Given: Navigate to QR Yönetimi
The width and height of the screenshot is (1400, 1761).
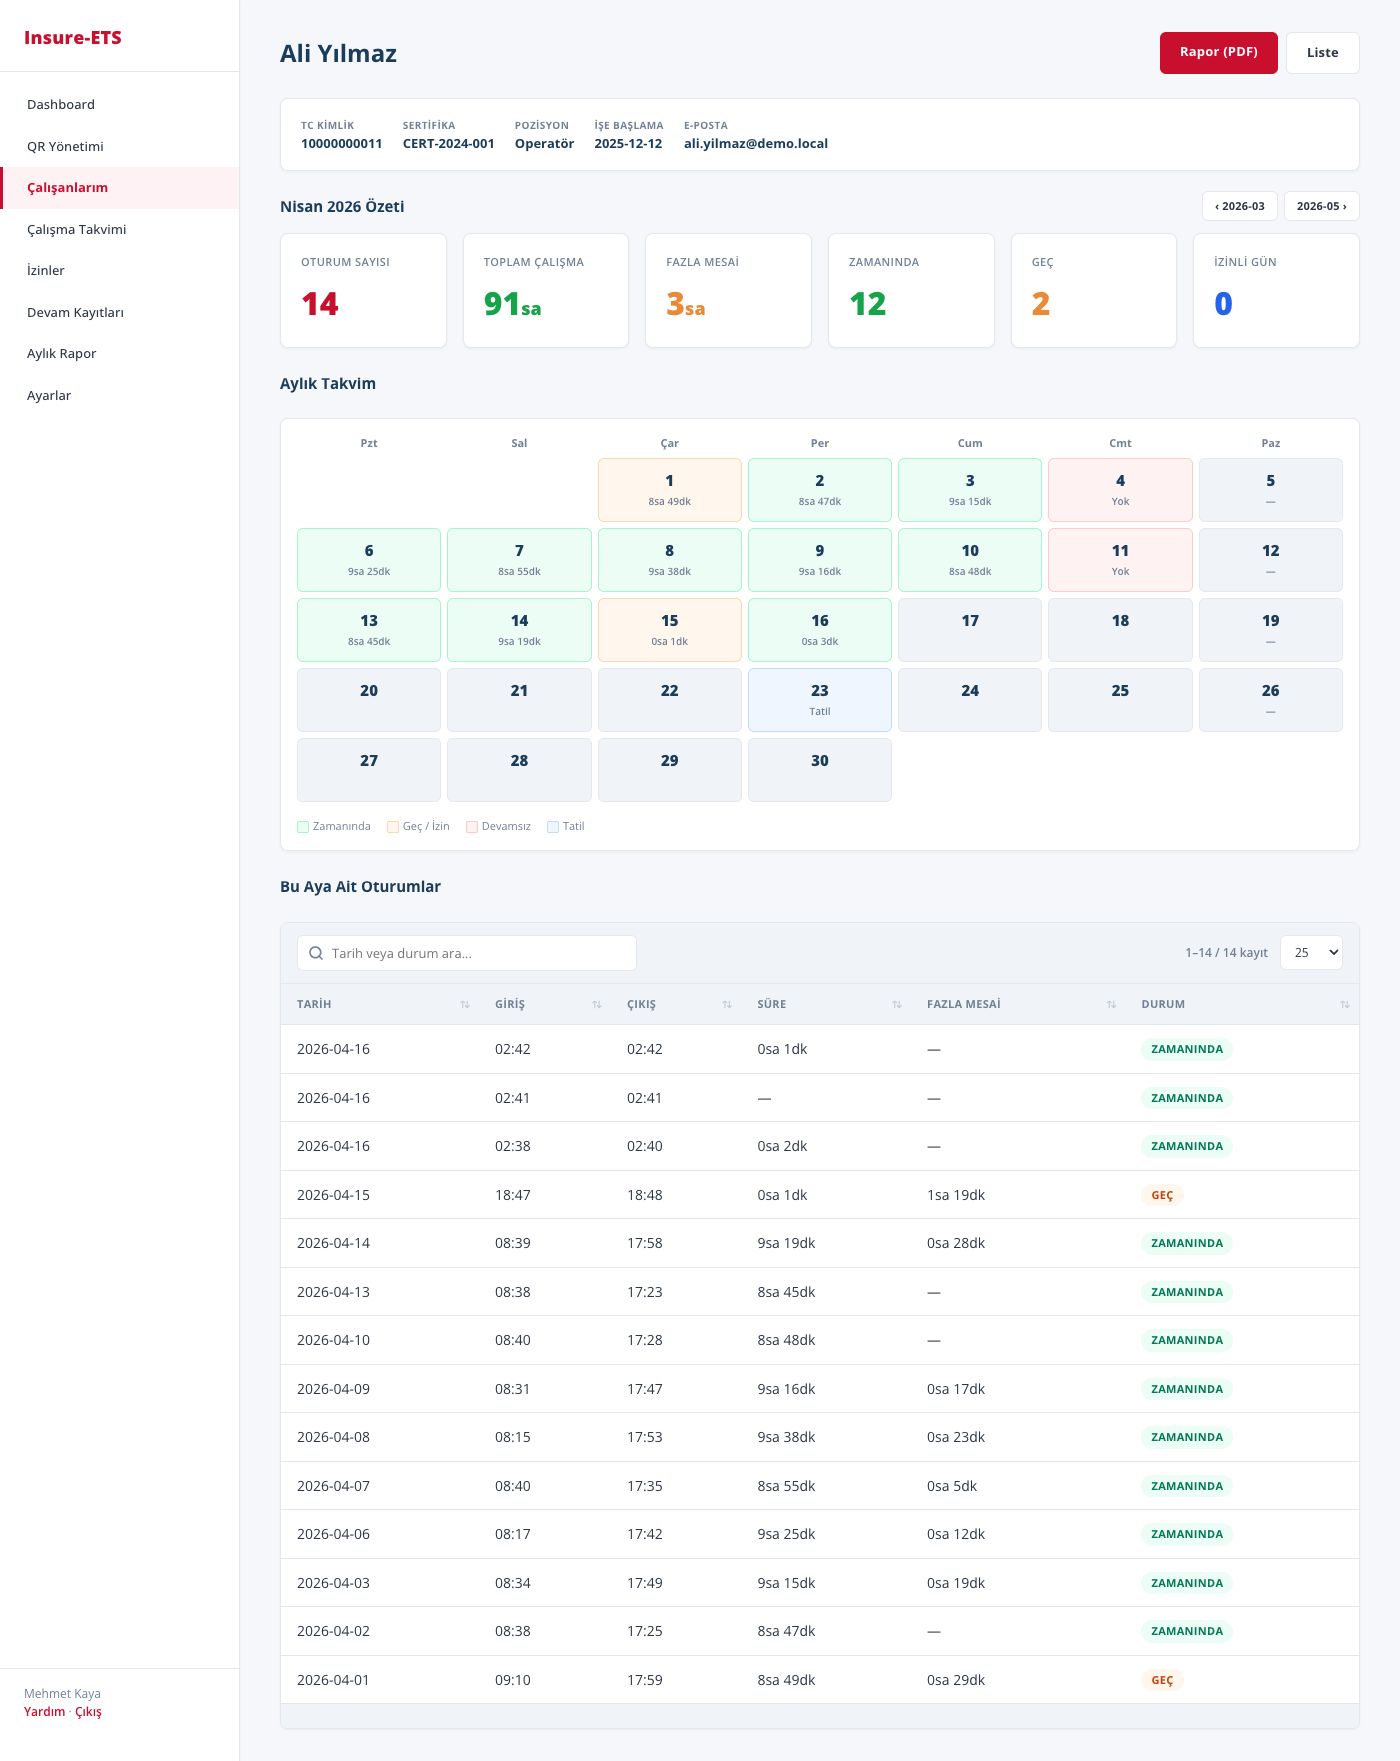Looking at the screenshot, I should click(65, 146).
